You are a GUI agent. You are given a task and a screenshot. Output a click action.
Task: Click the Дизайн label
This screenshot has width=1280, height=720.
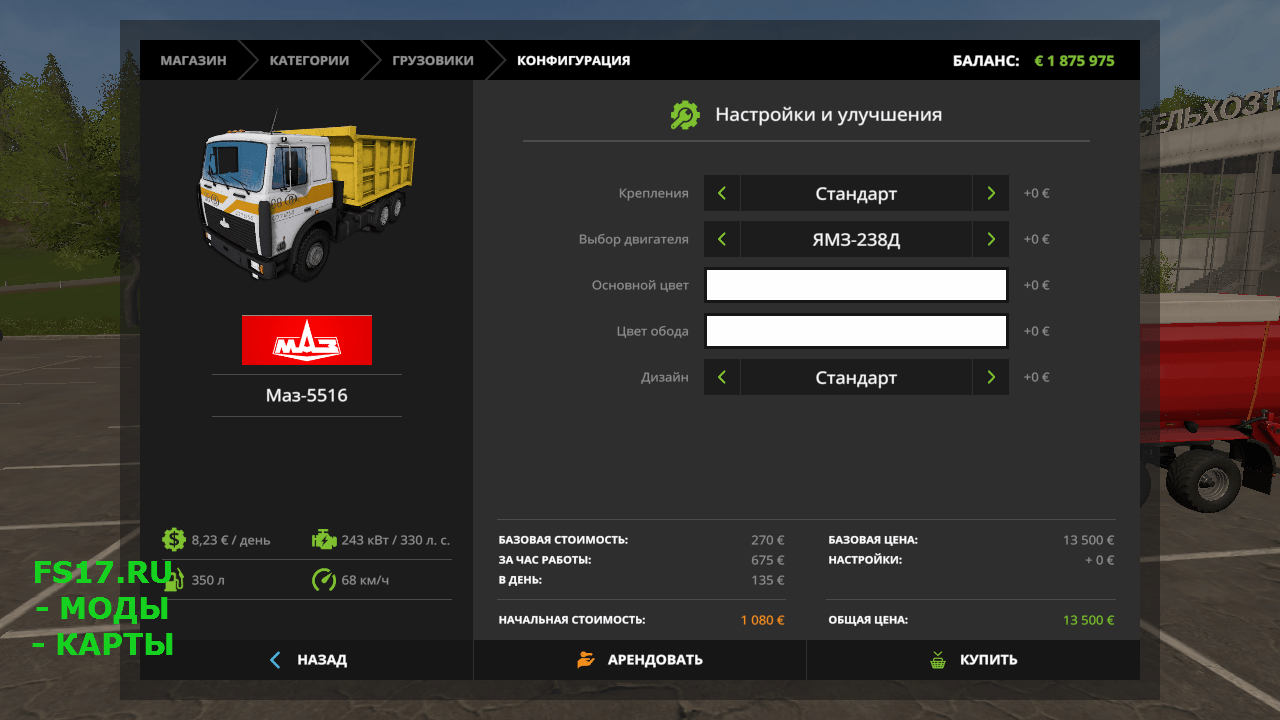click(665, 377)
